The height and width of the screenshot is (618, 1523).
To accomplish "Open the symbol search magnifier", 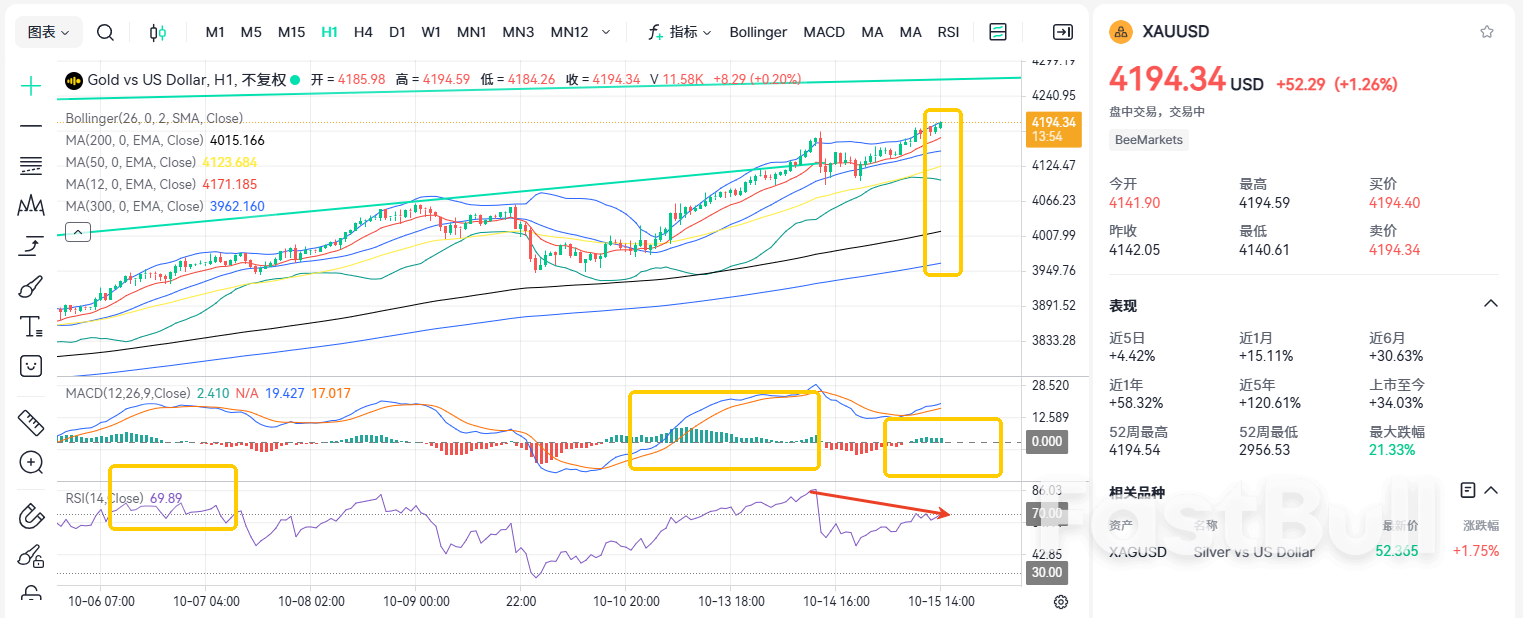I will 105,32.
